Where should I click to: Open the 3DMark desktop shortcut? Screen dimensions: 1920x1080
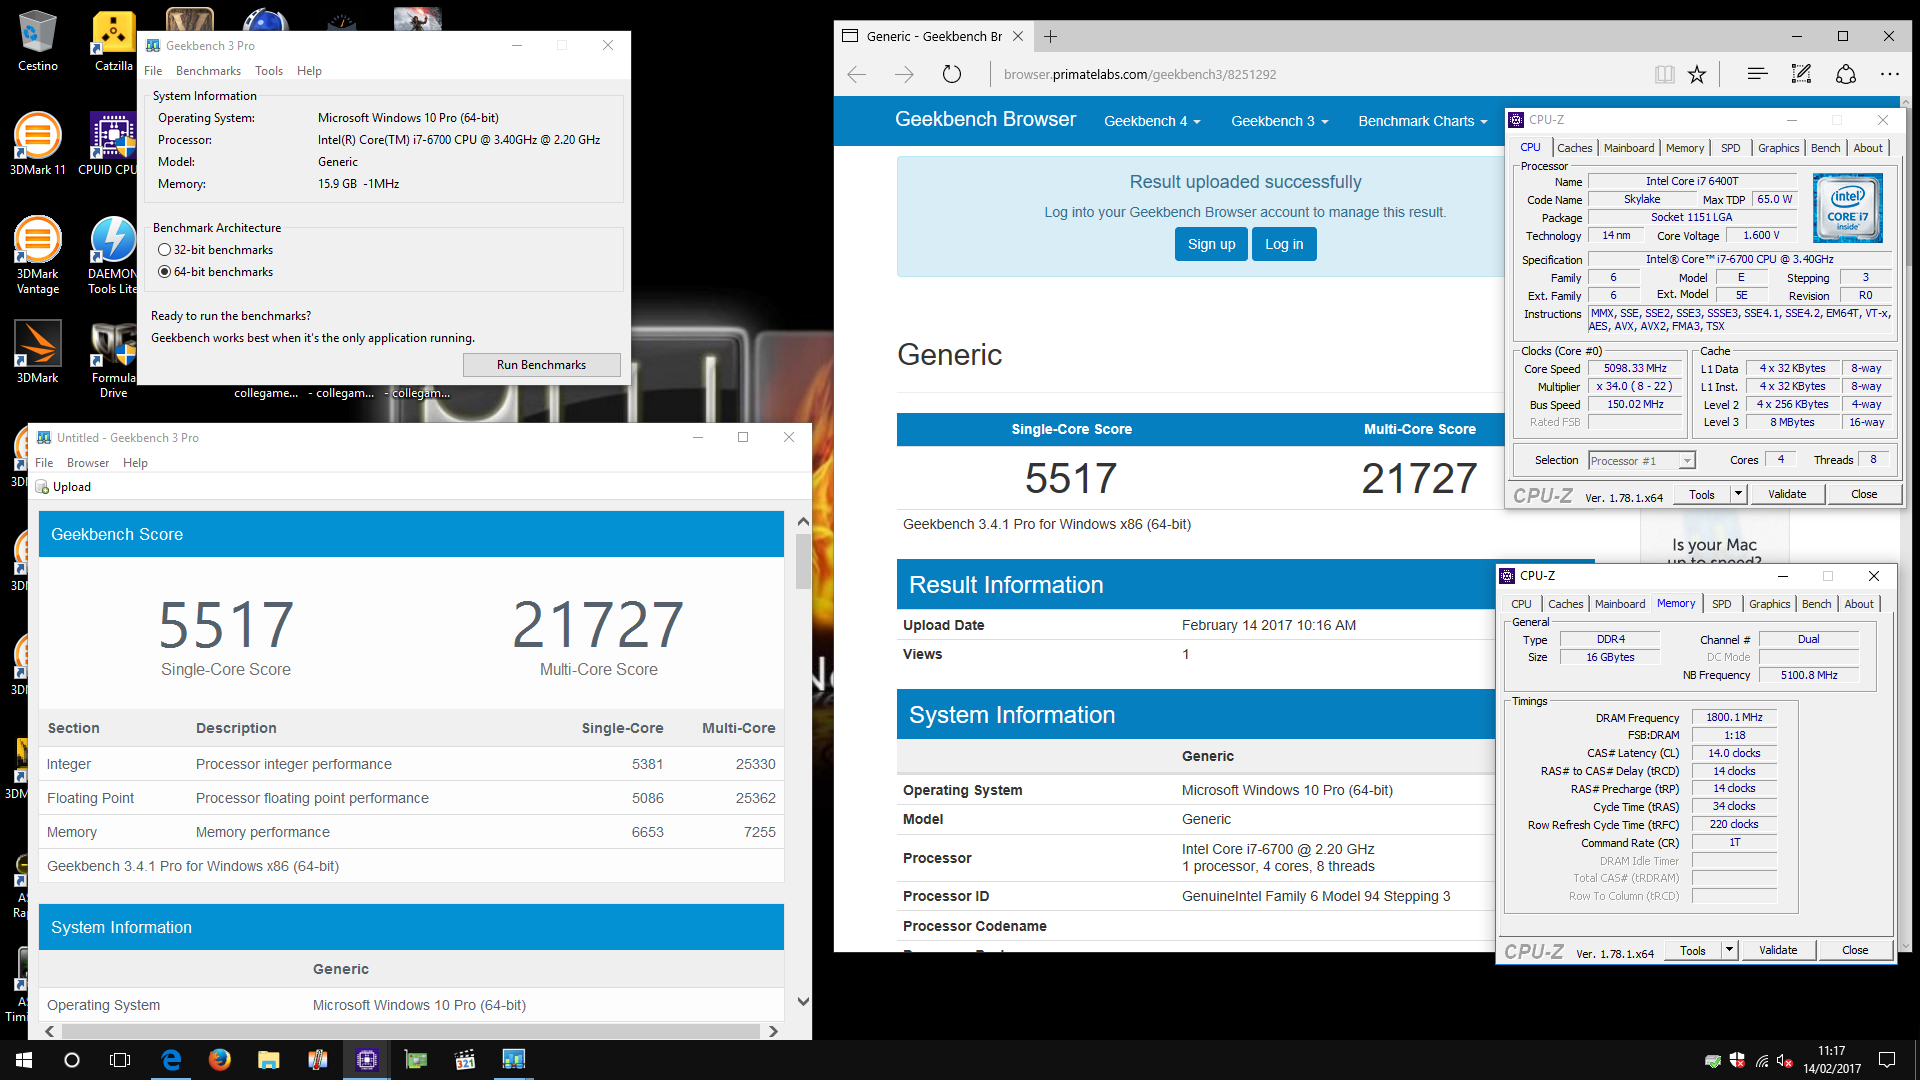[37, 351]
